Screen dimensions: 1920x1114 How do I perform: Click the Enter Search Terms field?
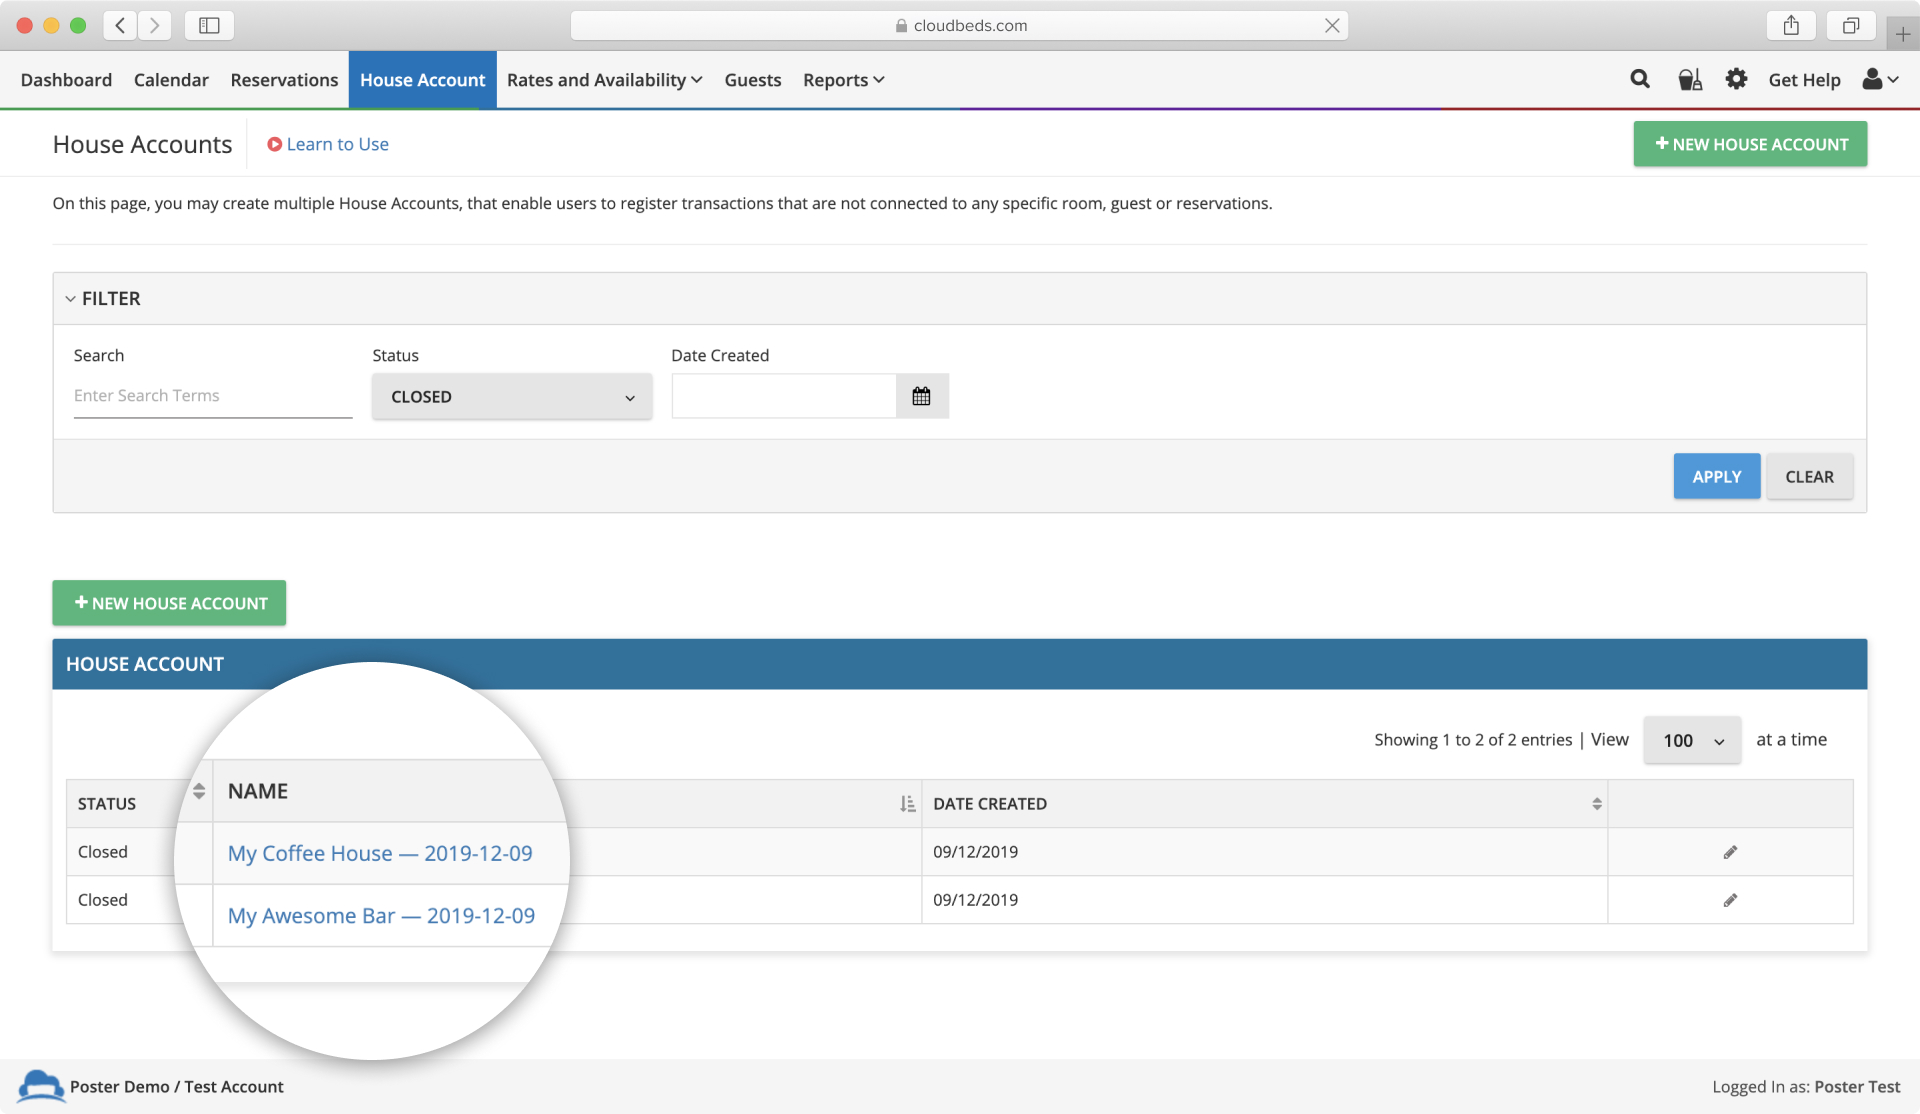click(213, 396)
